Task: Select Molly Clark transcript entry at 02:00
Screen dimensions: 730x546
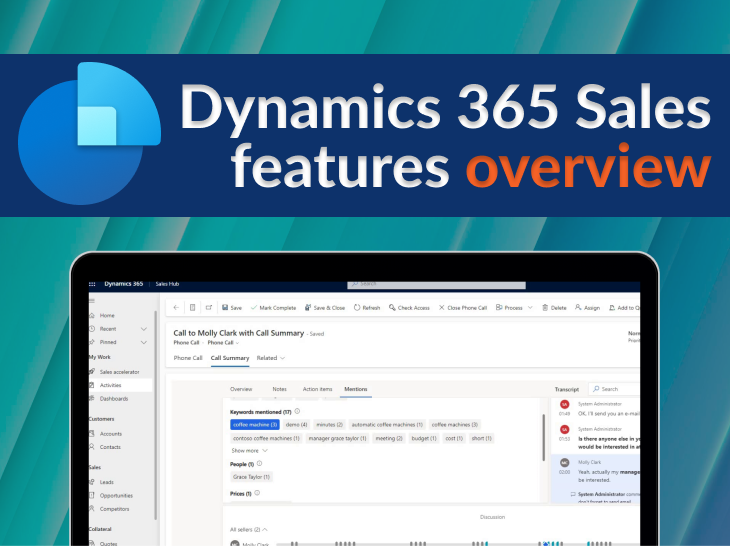Action: (595, 471)
